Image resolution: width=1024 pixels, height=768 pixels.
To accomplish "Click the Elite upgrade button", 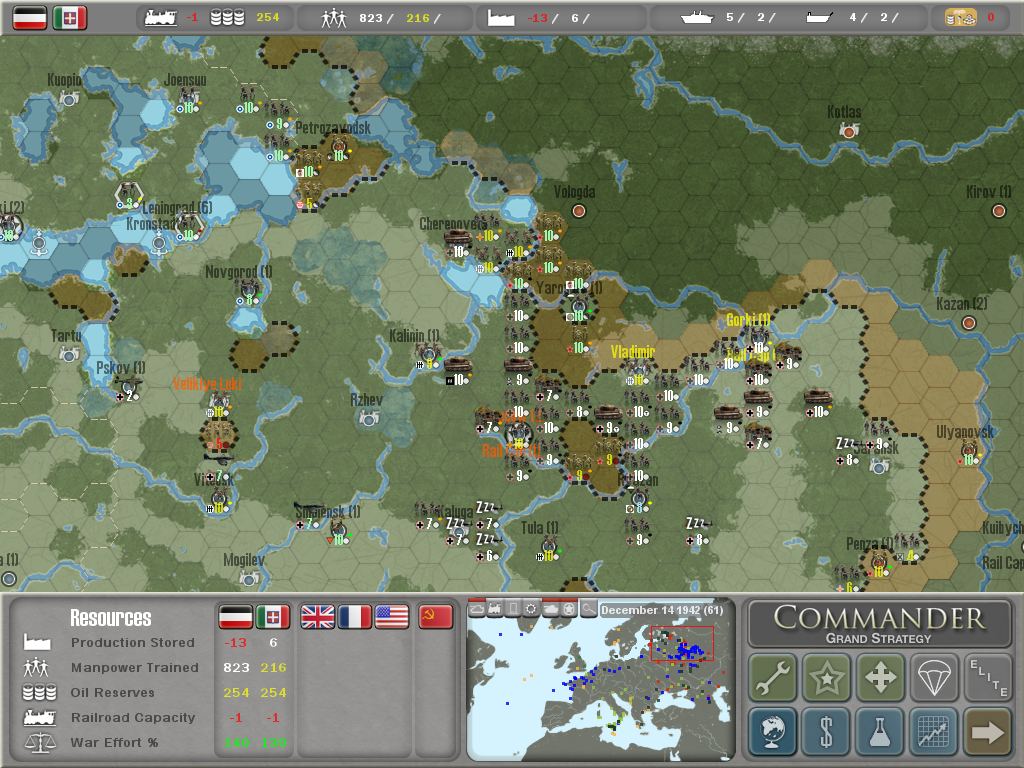I will (987, 678).
